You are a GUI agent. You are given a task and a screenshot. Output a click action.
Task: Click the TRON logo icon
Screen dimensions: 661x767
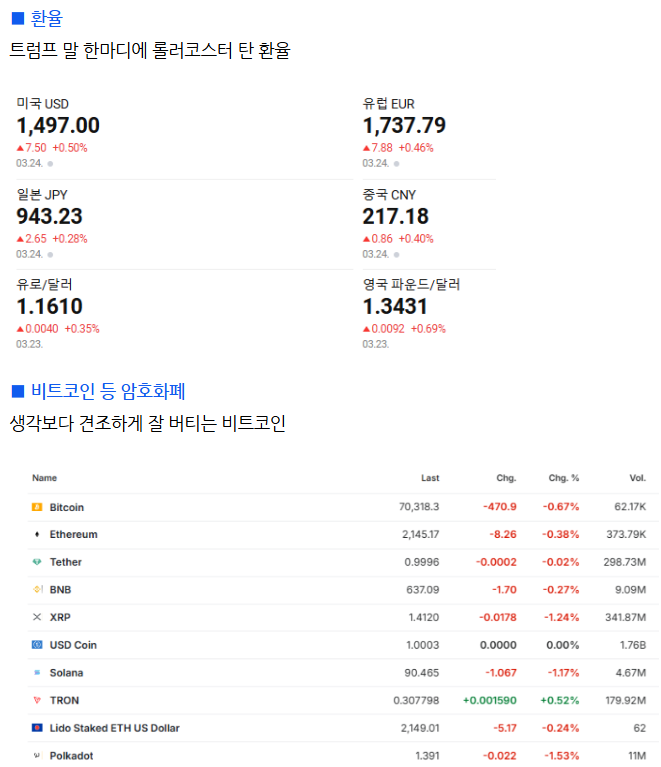tap(38, 700)
